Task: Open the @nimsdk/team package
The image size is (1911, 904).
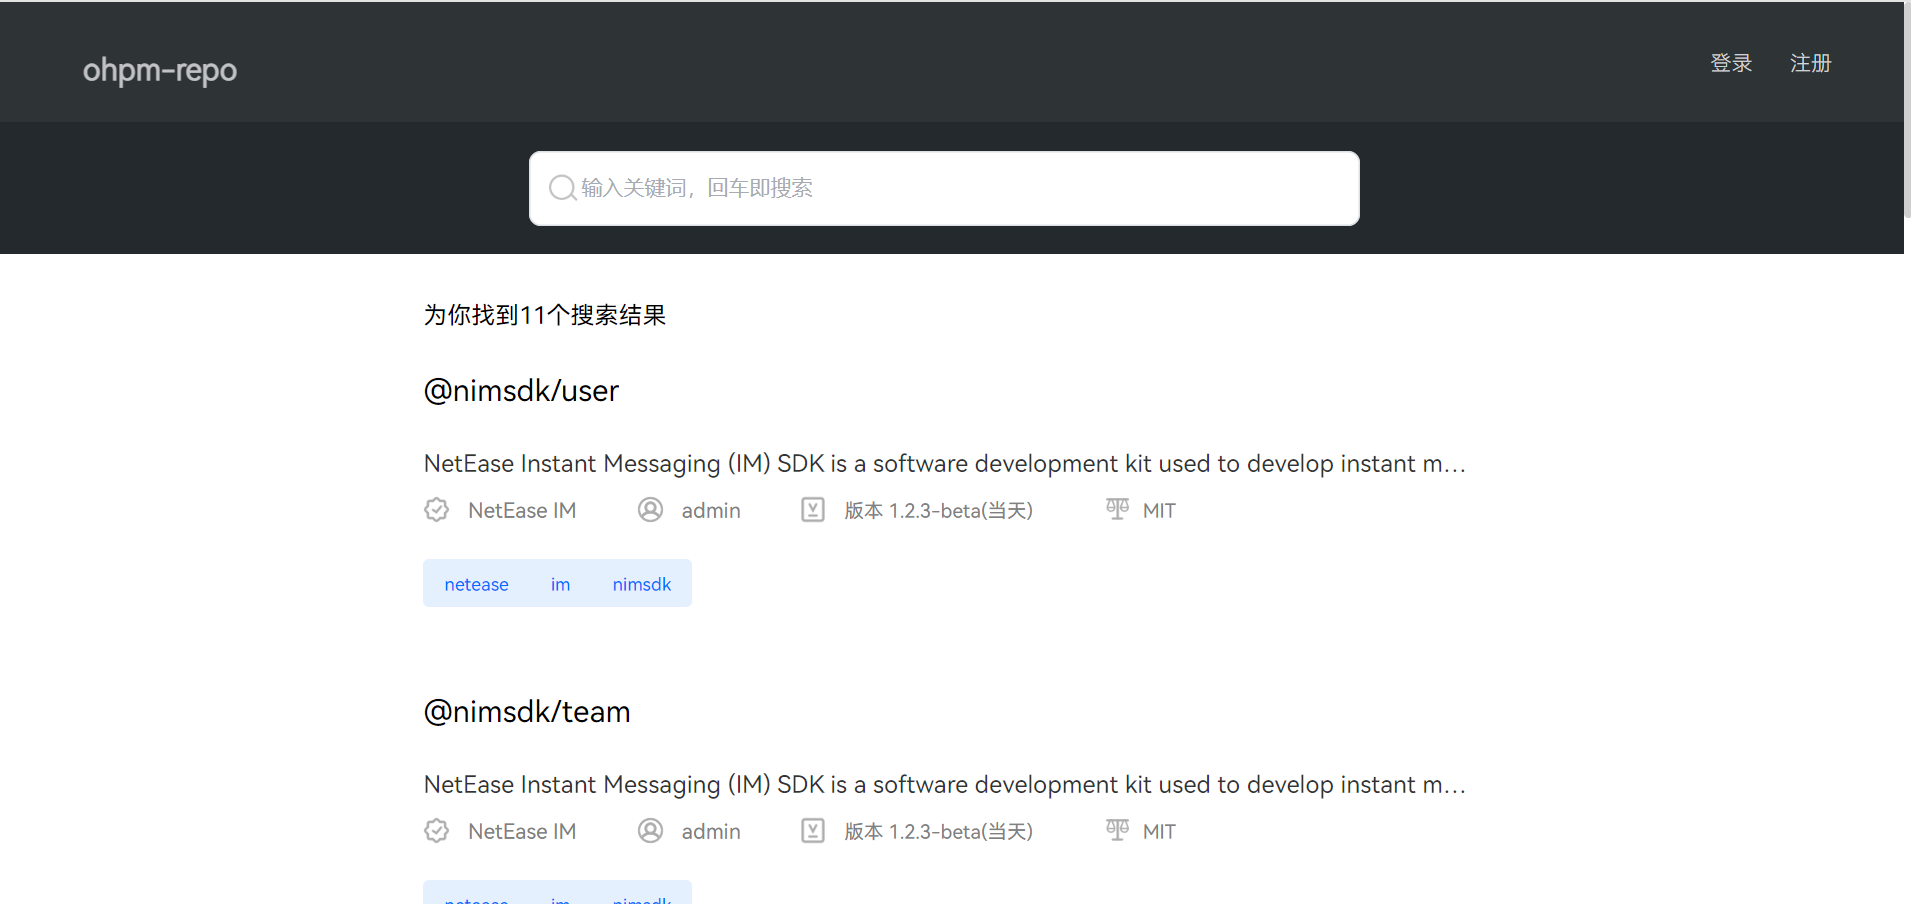Action: (x=527, y=712)
